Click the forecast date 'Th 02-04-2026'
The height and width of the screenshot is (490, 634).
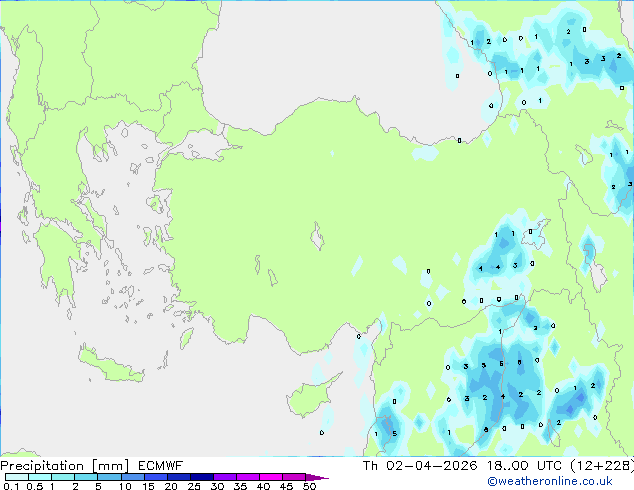point(420,466)
